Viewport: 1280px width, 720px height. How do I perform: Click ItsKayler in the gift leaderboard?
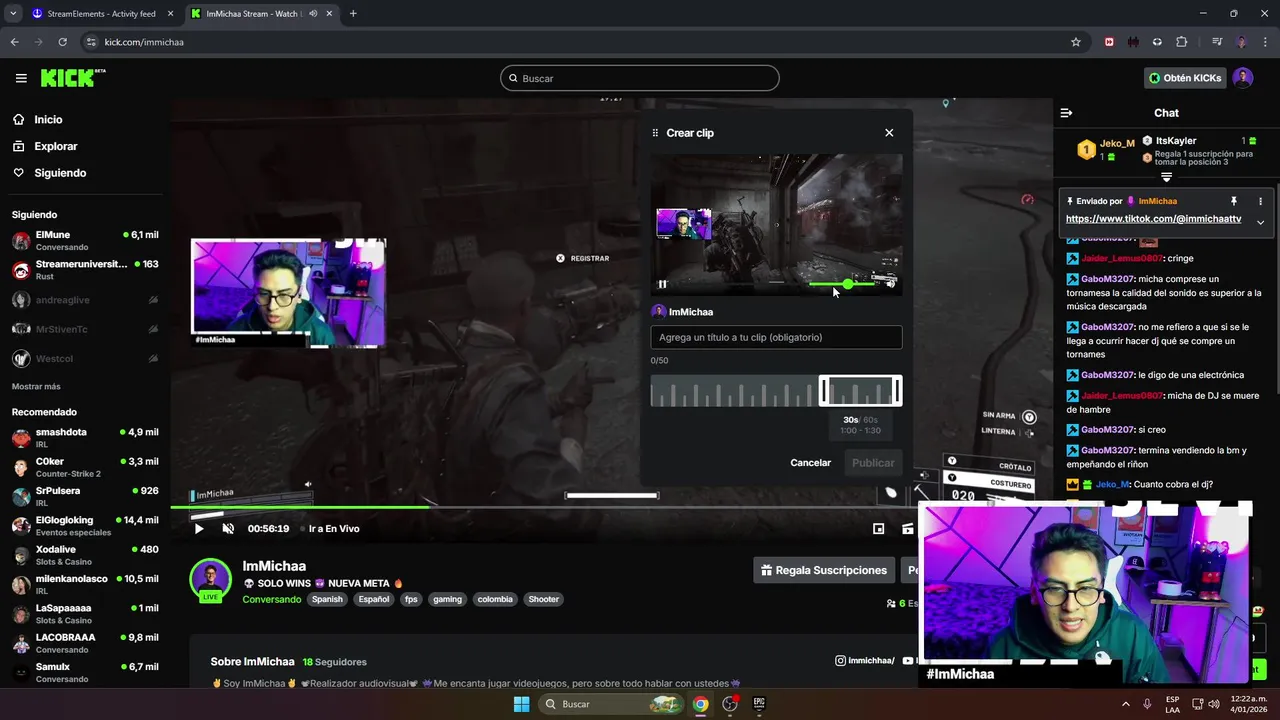[x=1176, y=141]
